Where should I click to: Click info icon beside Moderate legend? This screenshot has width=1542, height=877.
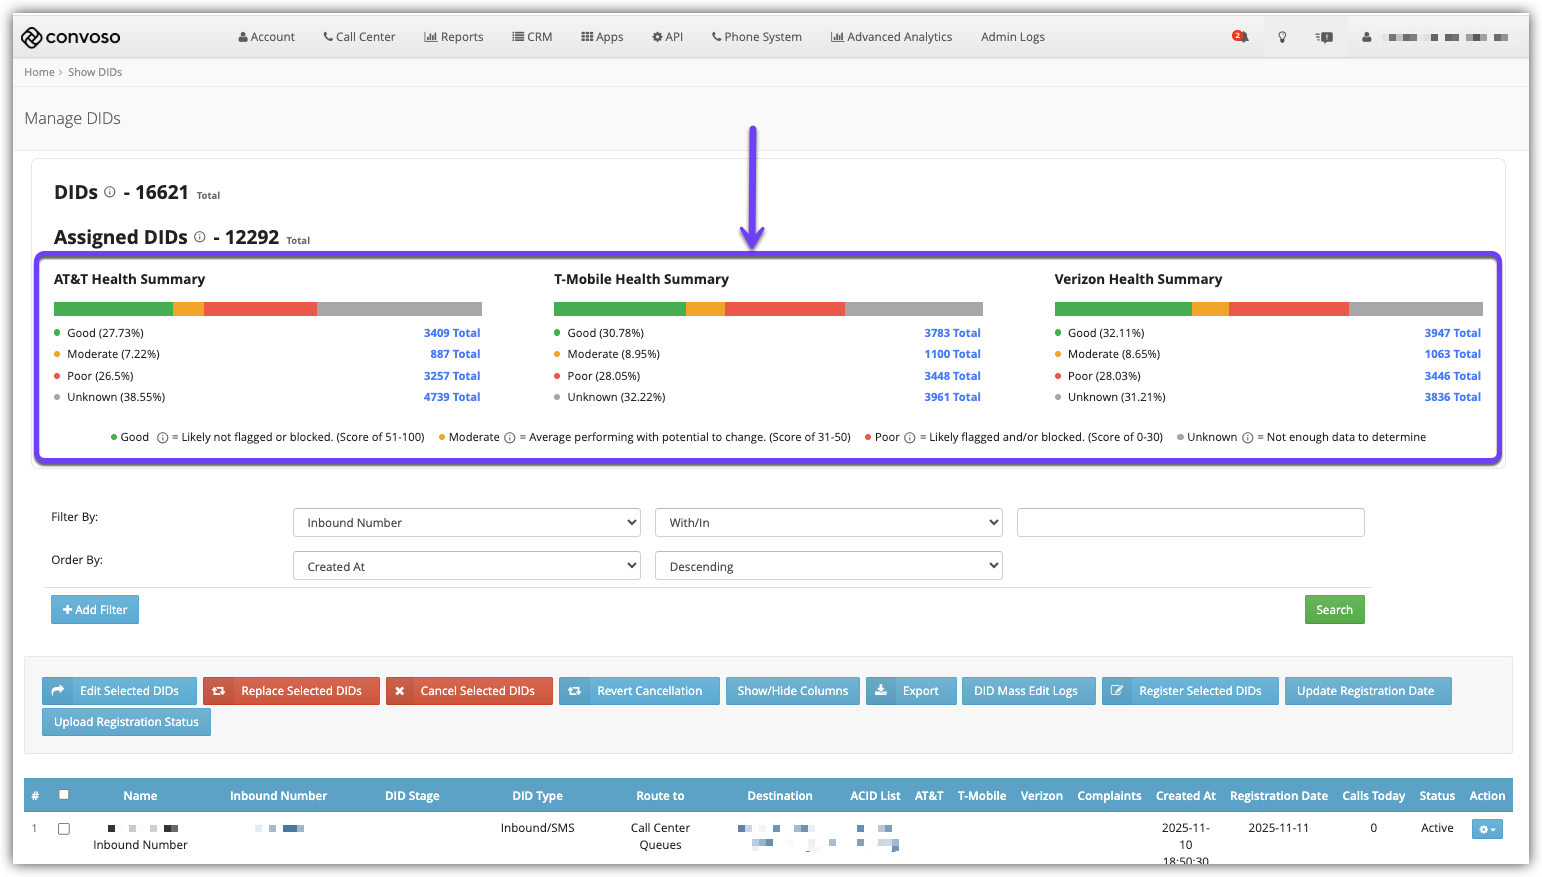click(510, 438)
